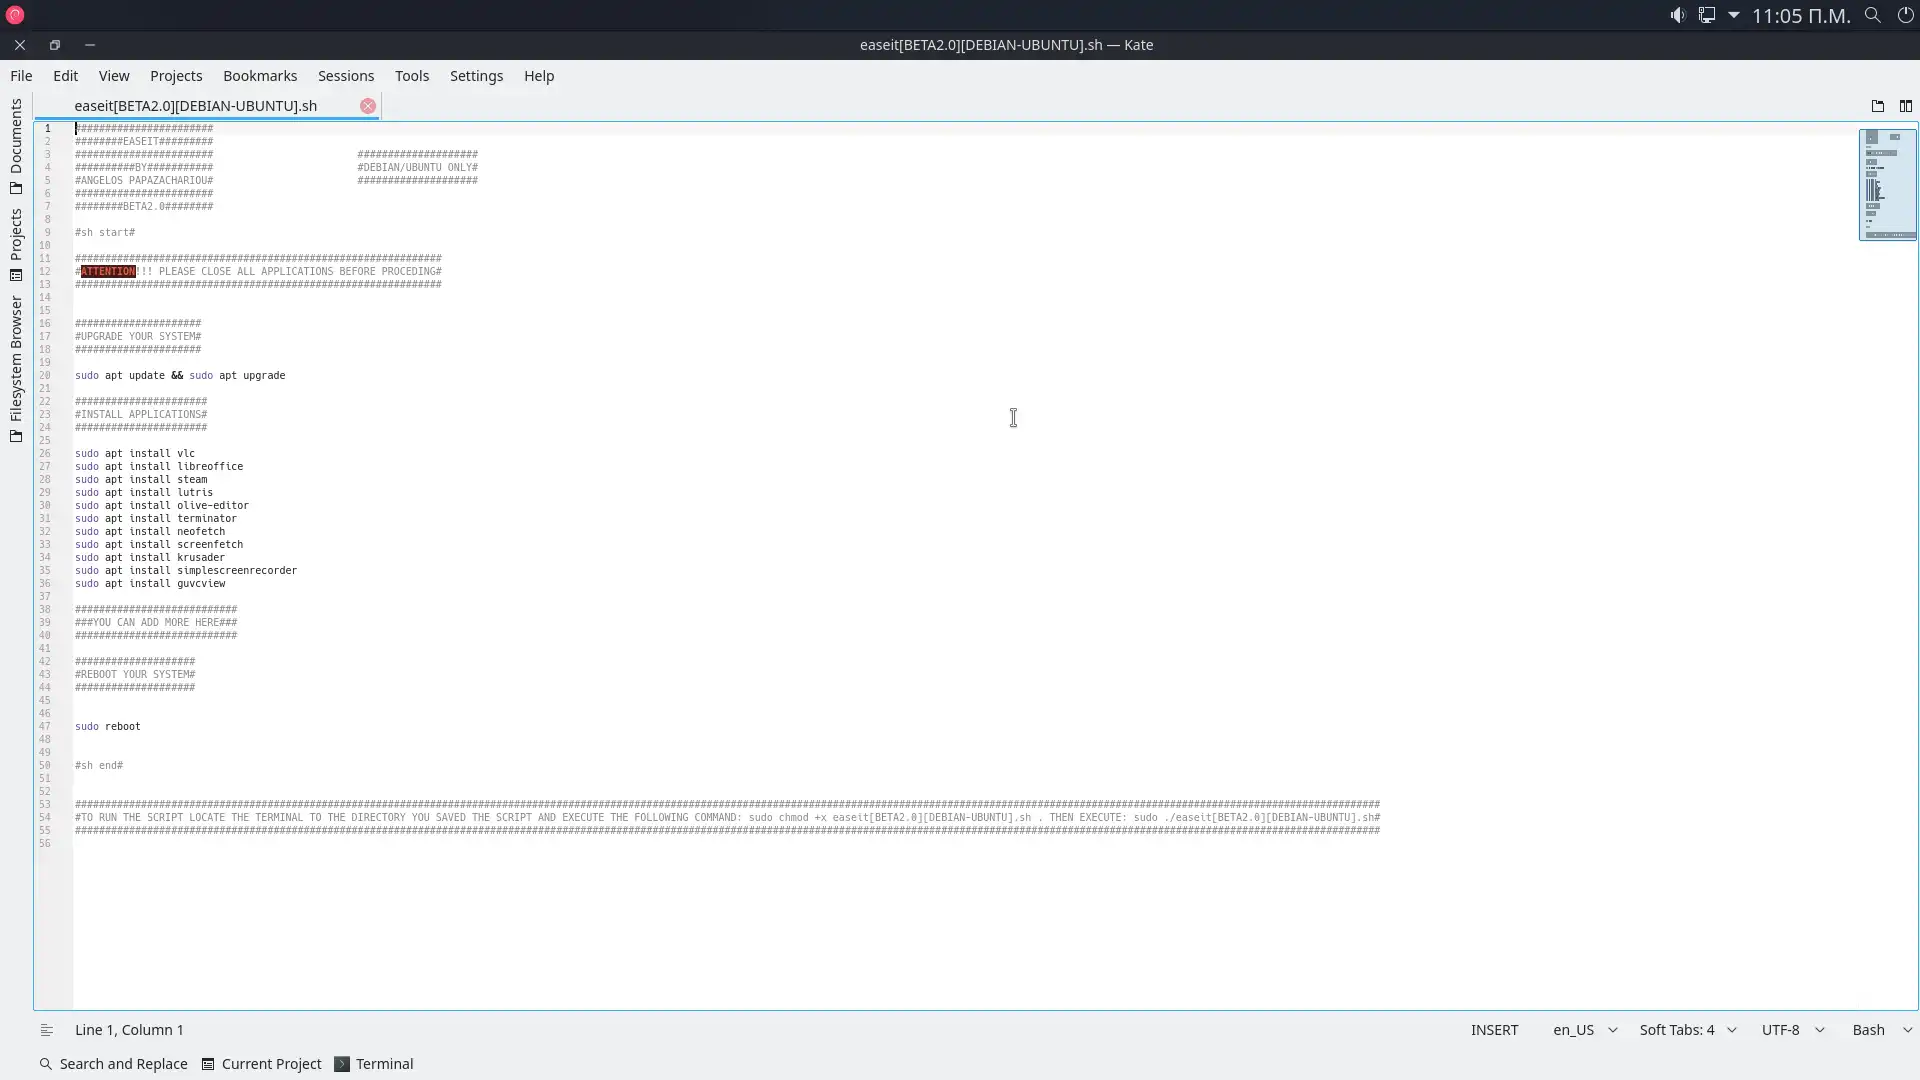Click the highlighted ATTENTION word
Viewport: 1920px width, 1080px height.
click(x=108, y=272)
